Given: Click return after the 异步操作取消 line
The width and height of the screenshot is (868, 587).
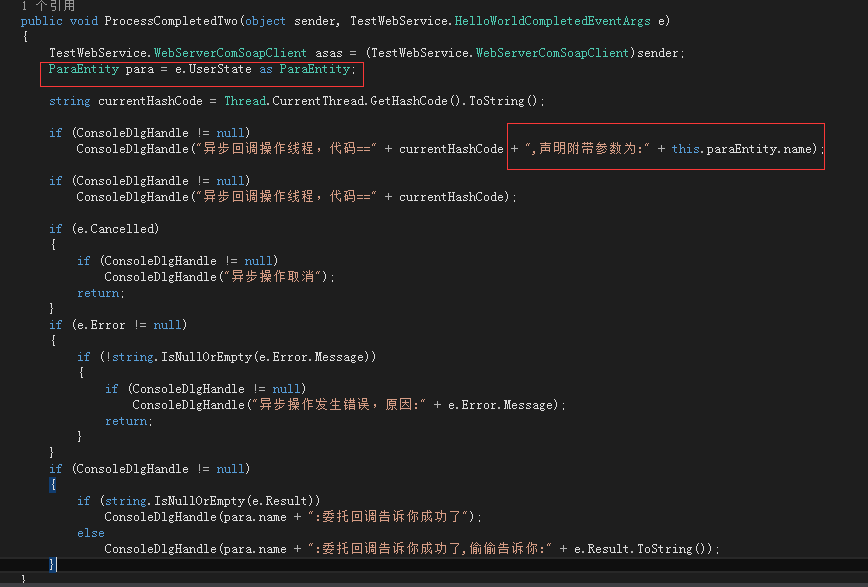Looking at the screenshot, I should 99,294.
